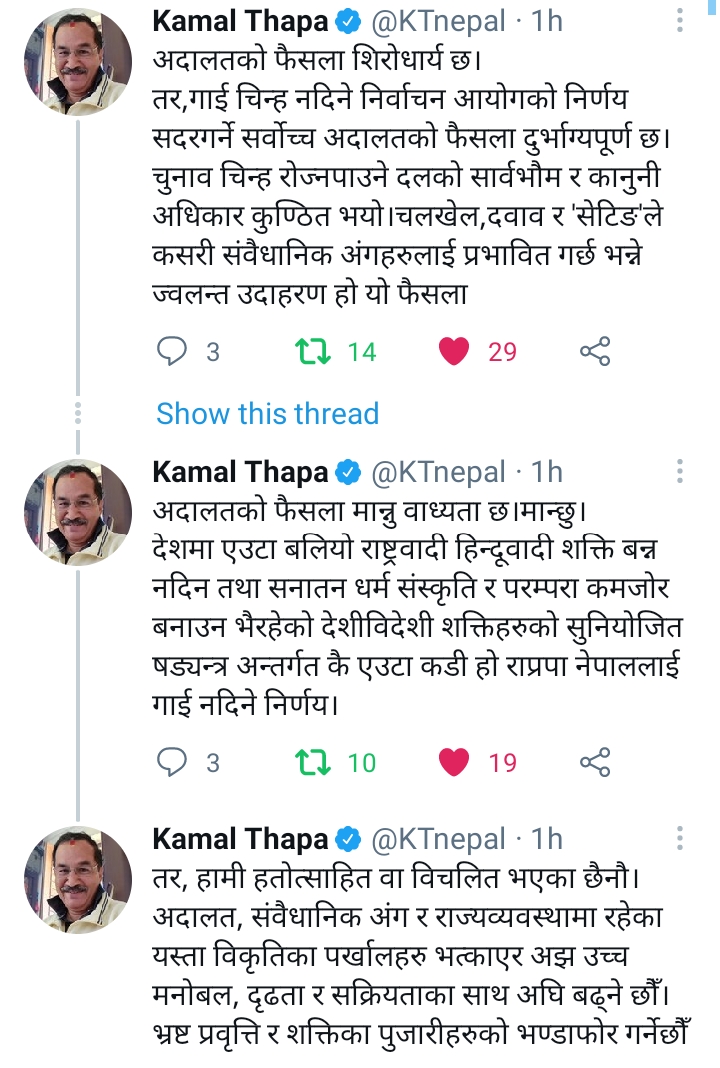Like the first tweet with 29 likes
This screenshot has width=720, height=1068.
[x=455, y=351]
